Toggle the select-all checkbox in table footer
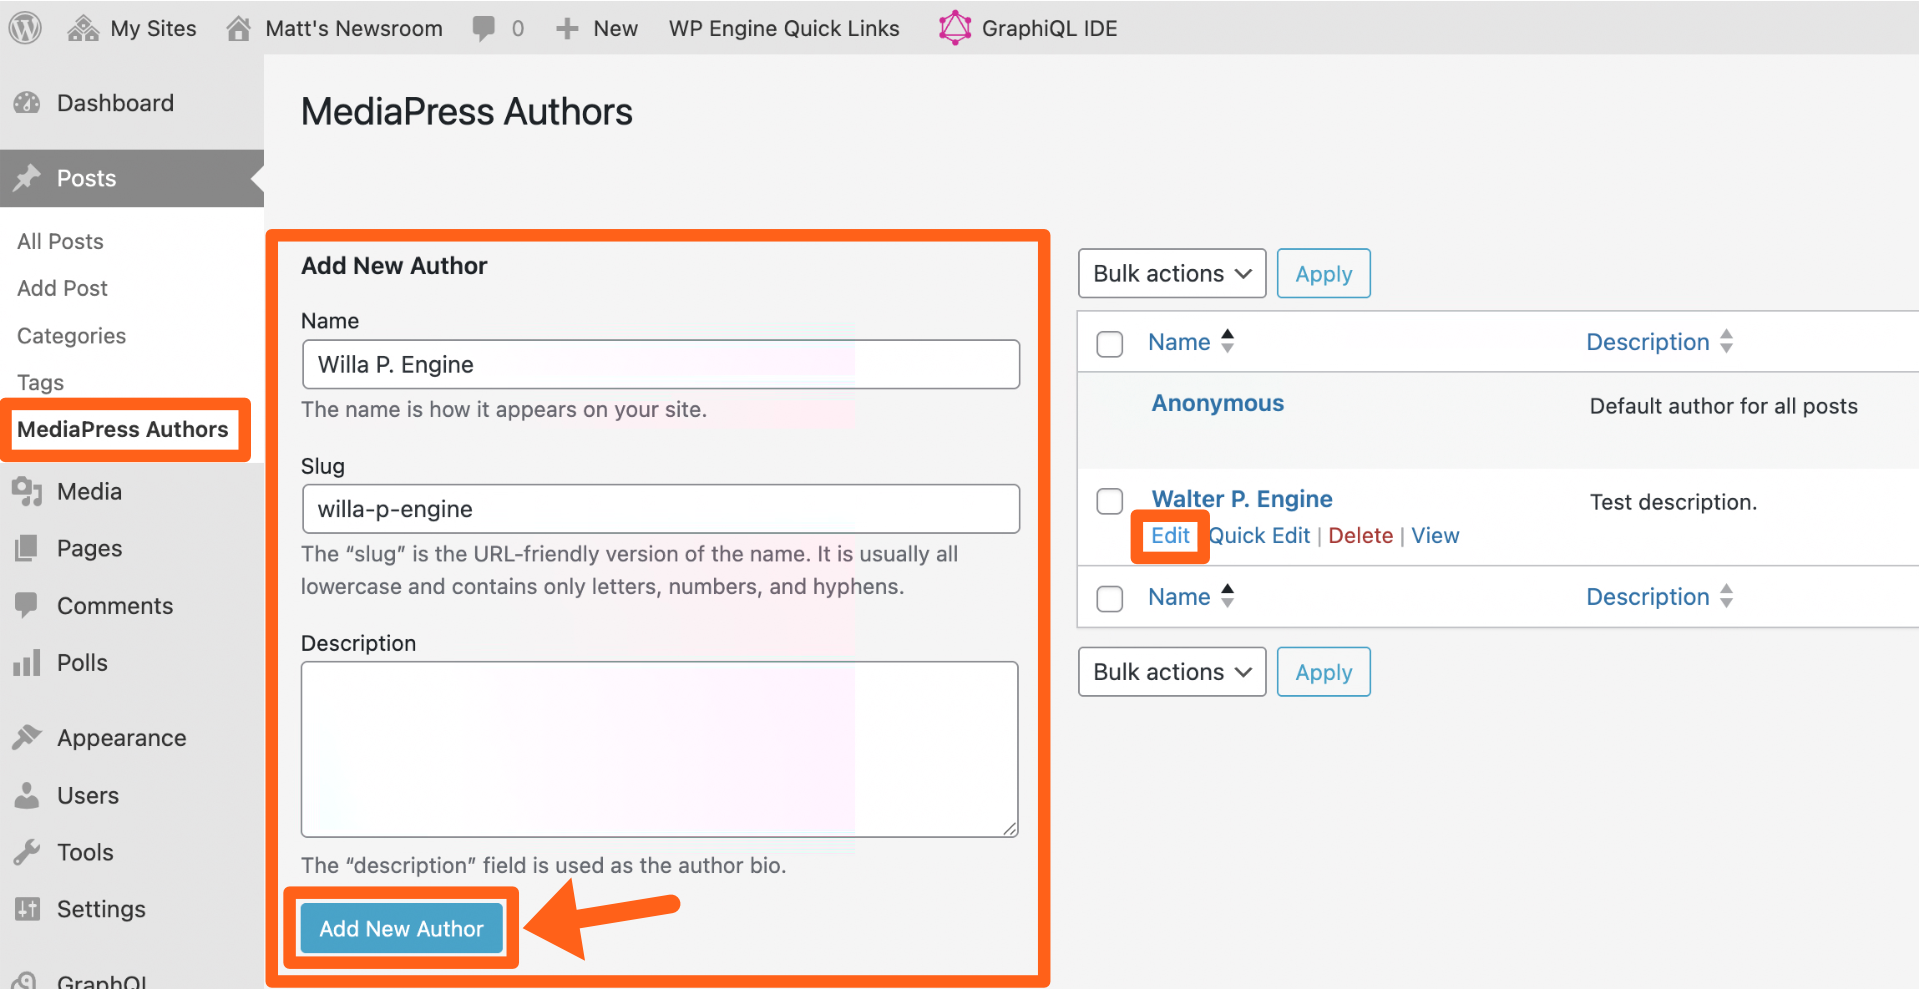This screenshot has height=989, width=1919. [1109, 598]
